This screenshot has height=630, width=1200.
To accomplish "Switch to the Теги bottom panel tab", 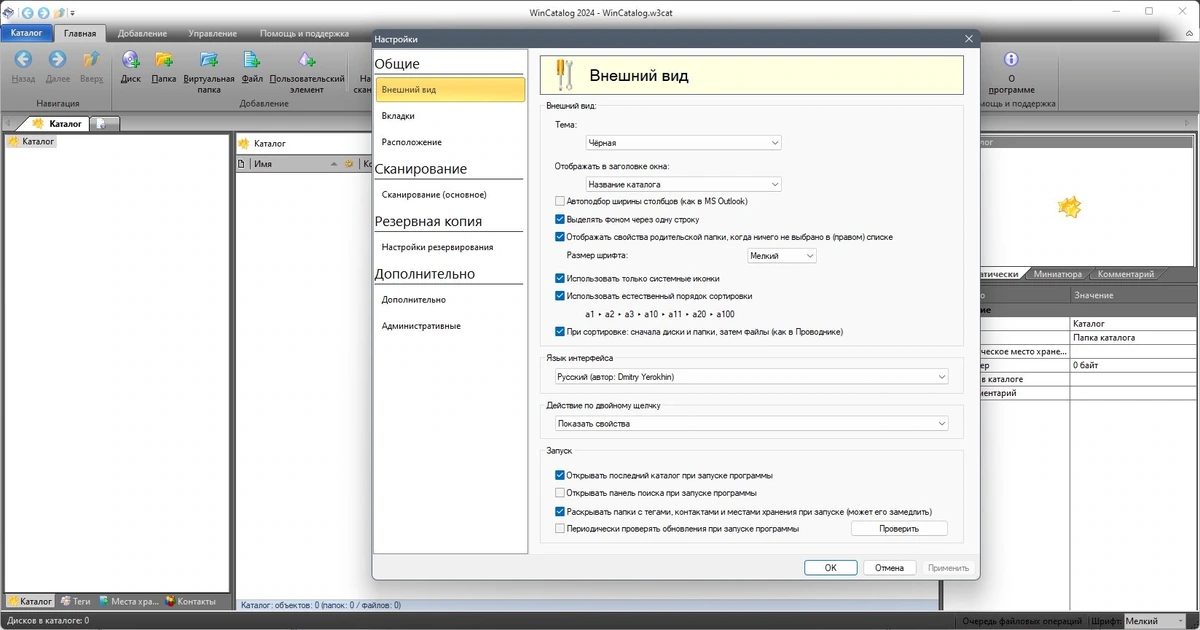I will tap(76, 602).
